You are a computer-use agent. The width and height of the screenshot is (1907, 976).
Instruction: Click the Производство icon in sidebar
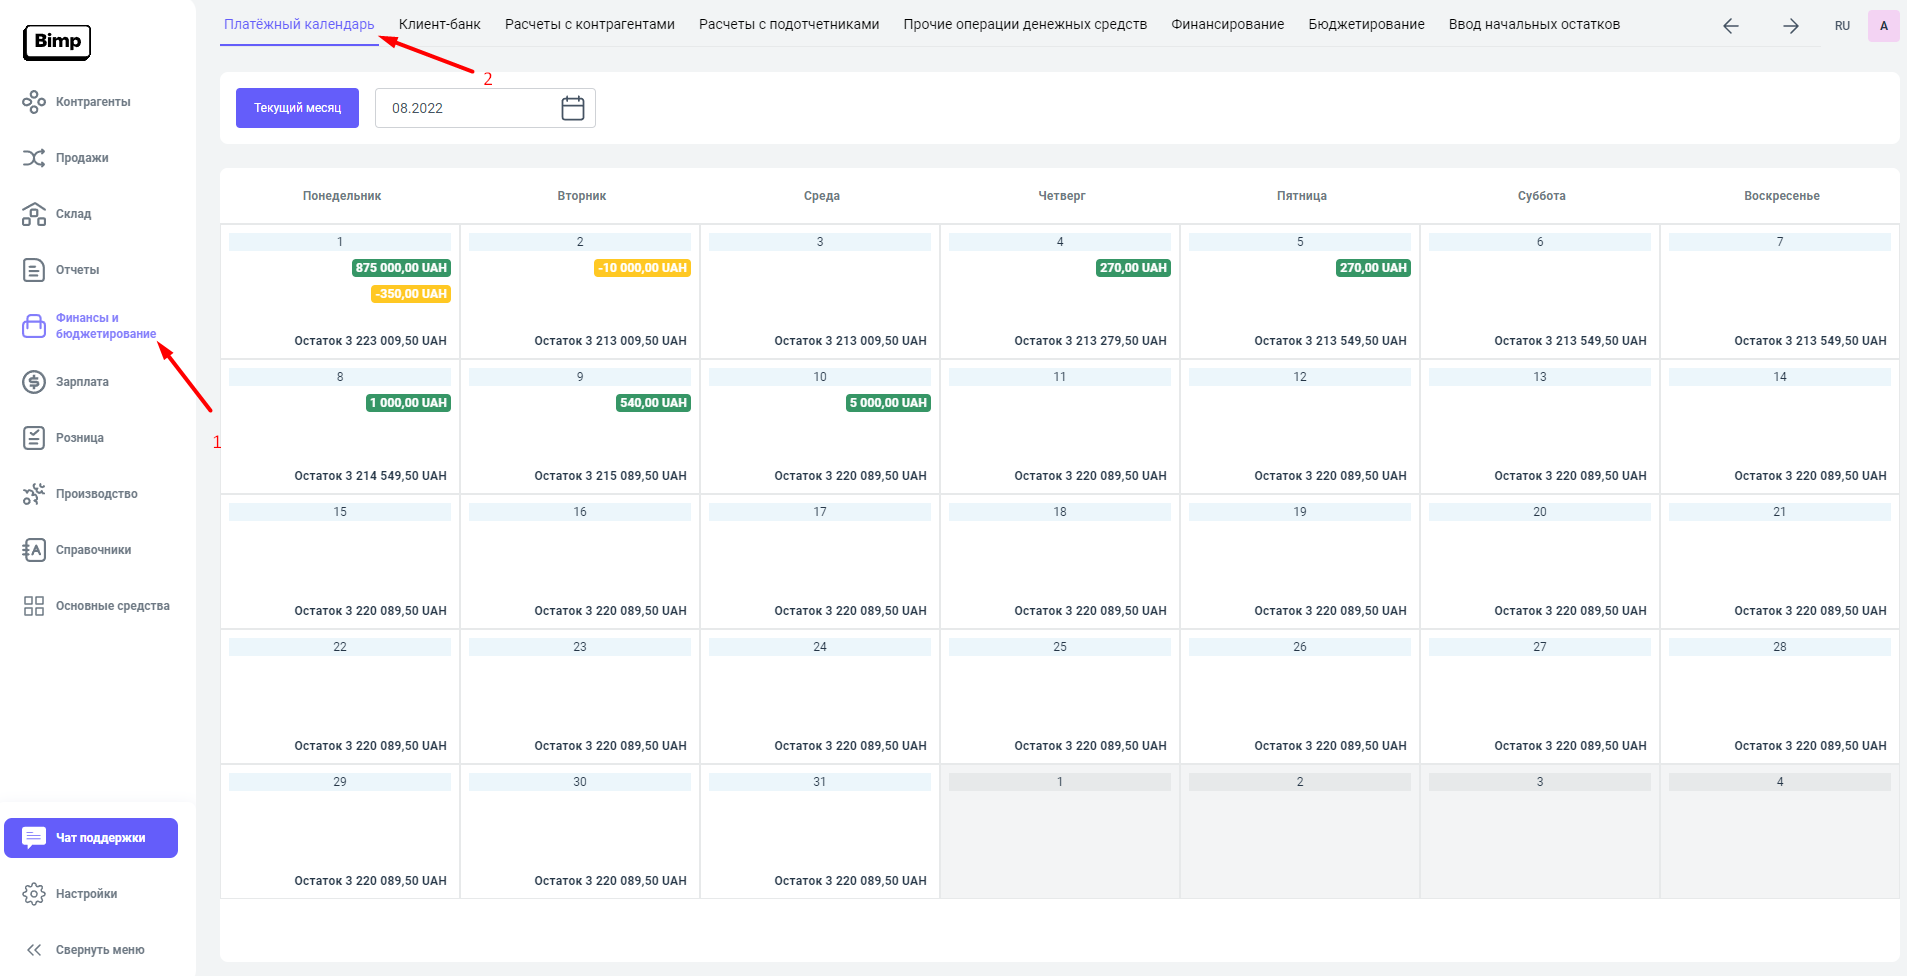pos(34,494)
